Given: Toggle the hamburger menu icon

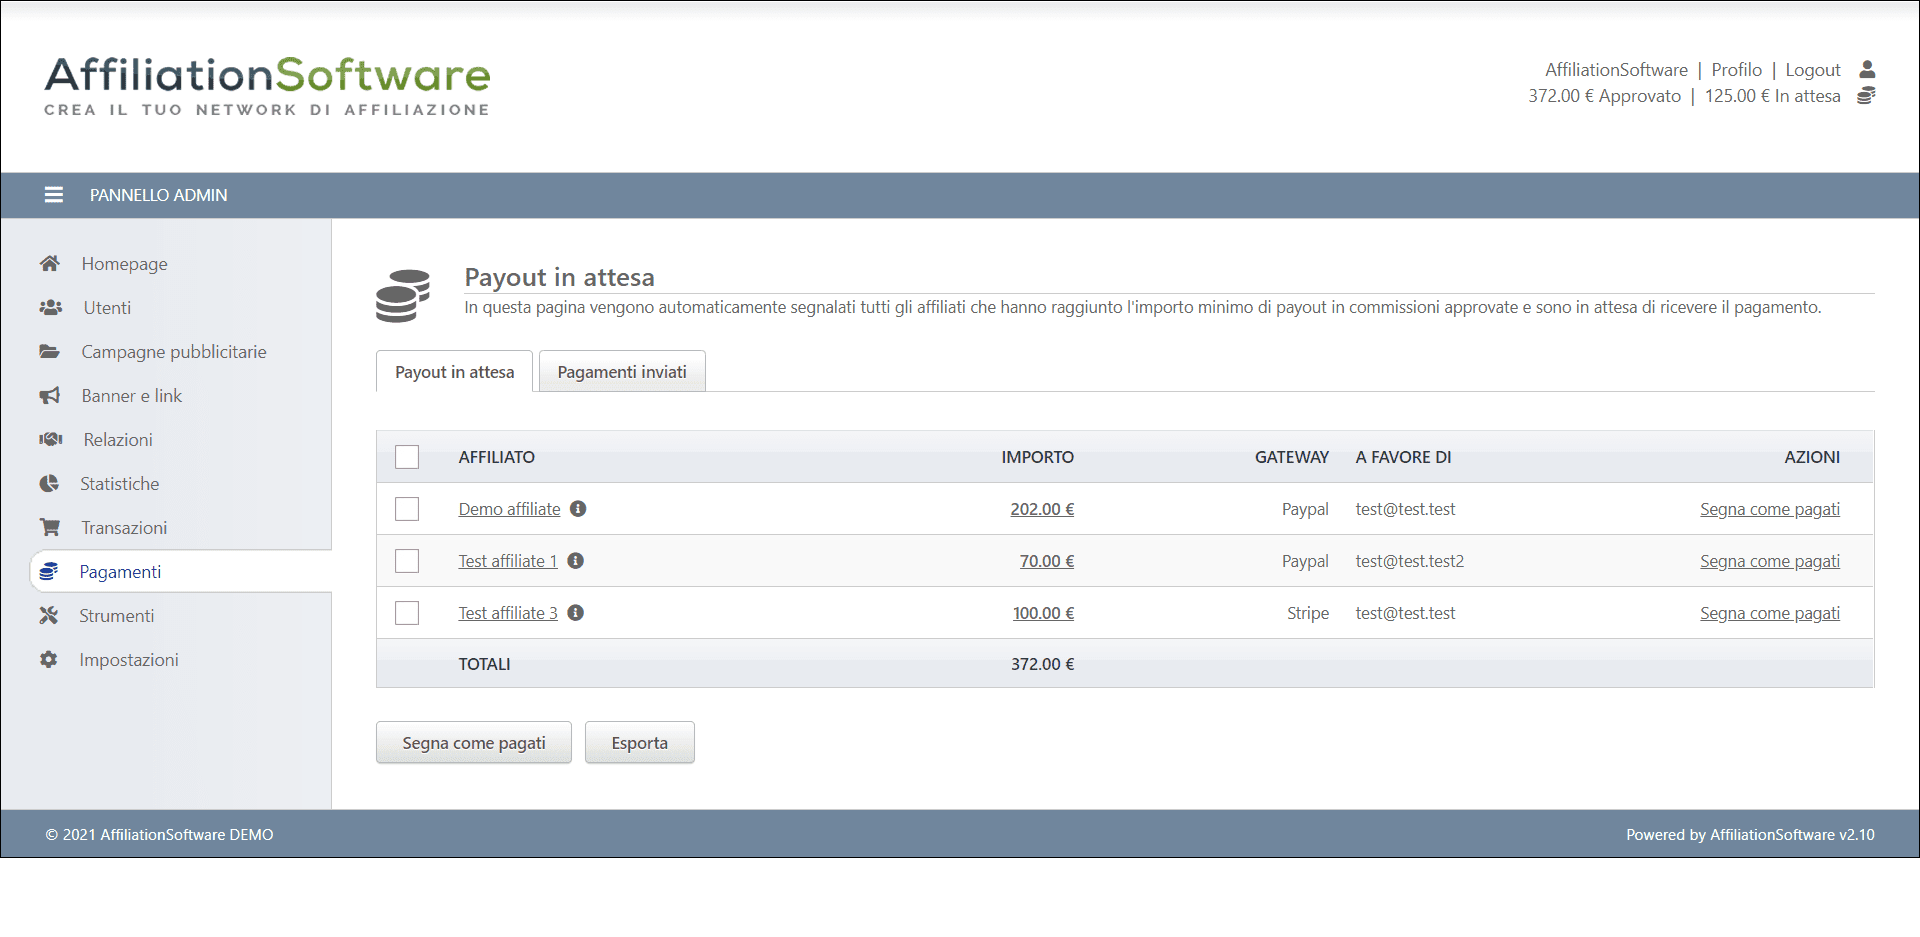Looking at the screenshot, I should tap(54, 195).
